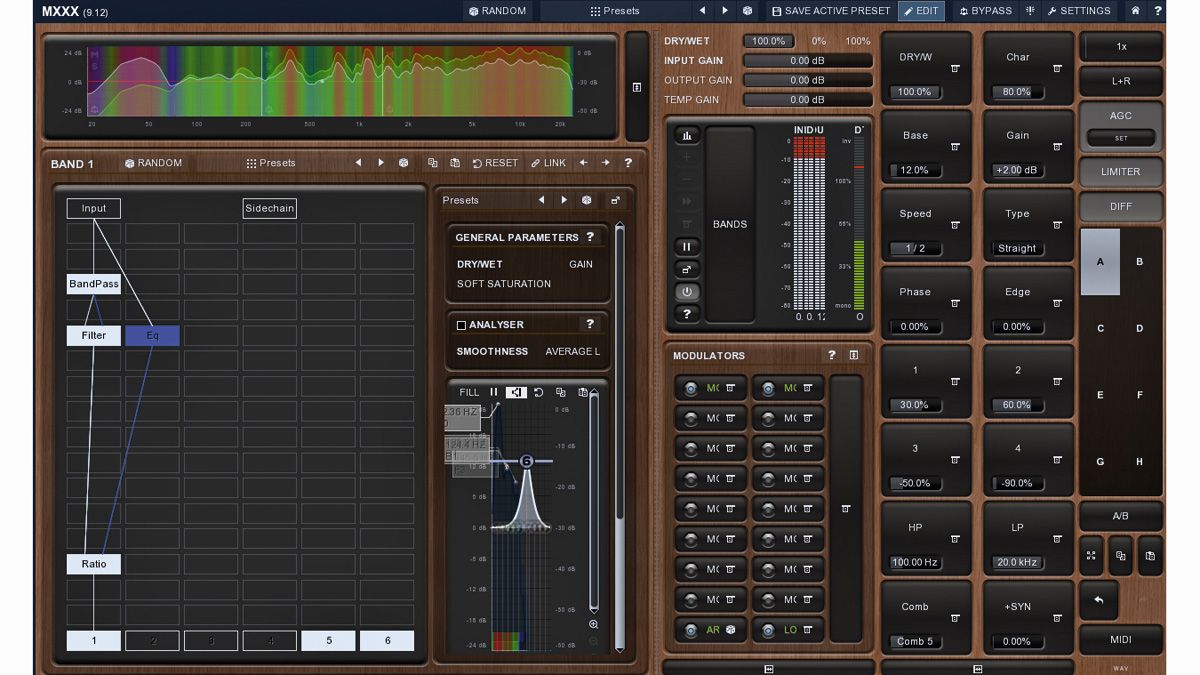The width and height of the screenshot is (1200, 675).
Task: Open Char multiparameter menu icon
Action: pyautogui.click(x=1057, y=68)
